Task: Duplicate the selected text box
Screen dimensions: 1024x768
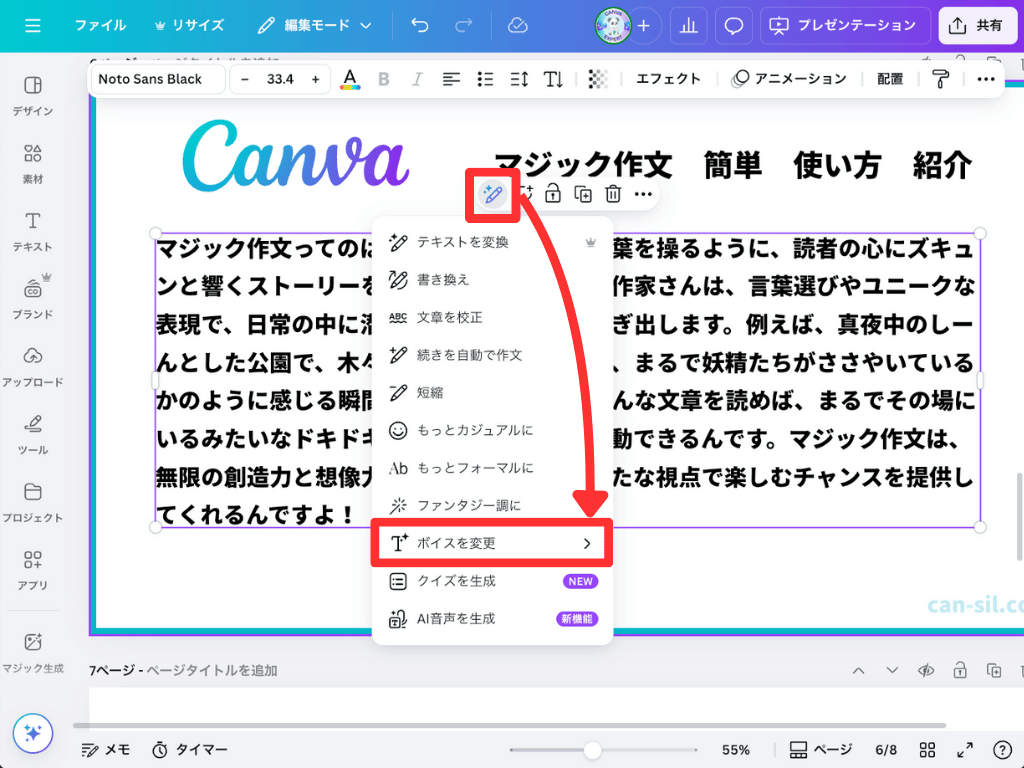Action: 583,194
